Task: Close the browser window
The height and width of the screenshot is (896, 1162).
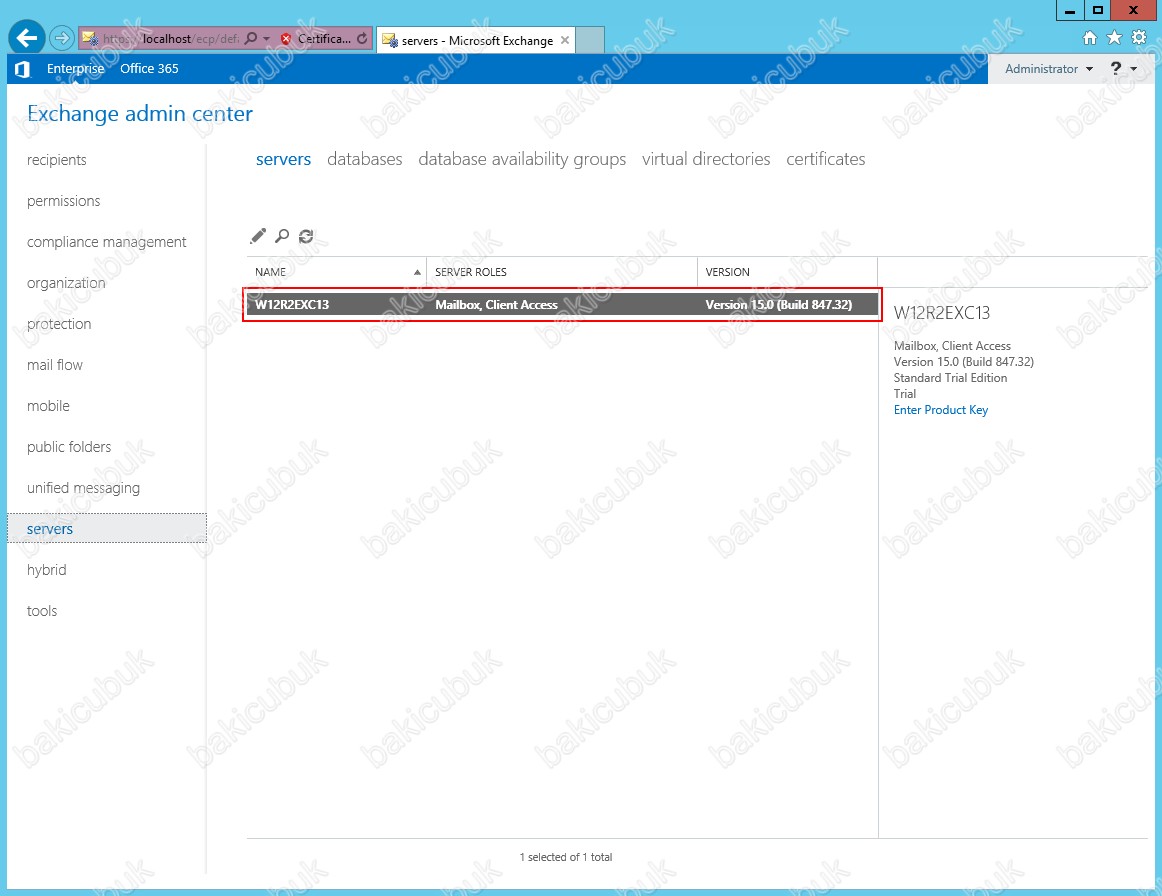Action: pyautogui.click(x=1134, y=10)
